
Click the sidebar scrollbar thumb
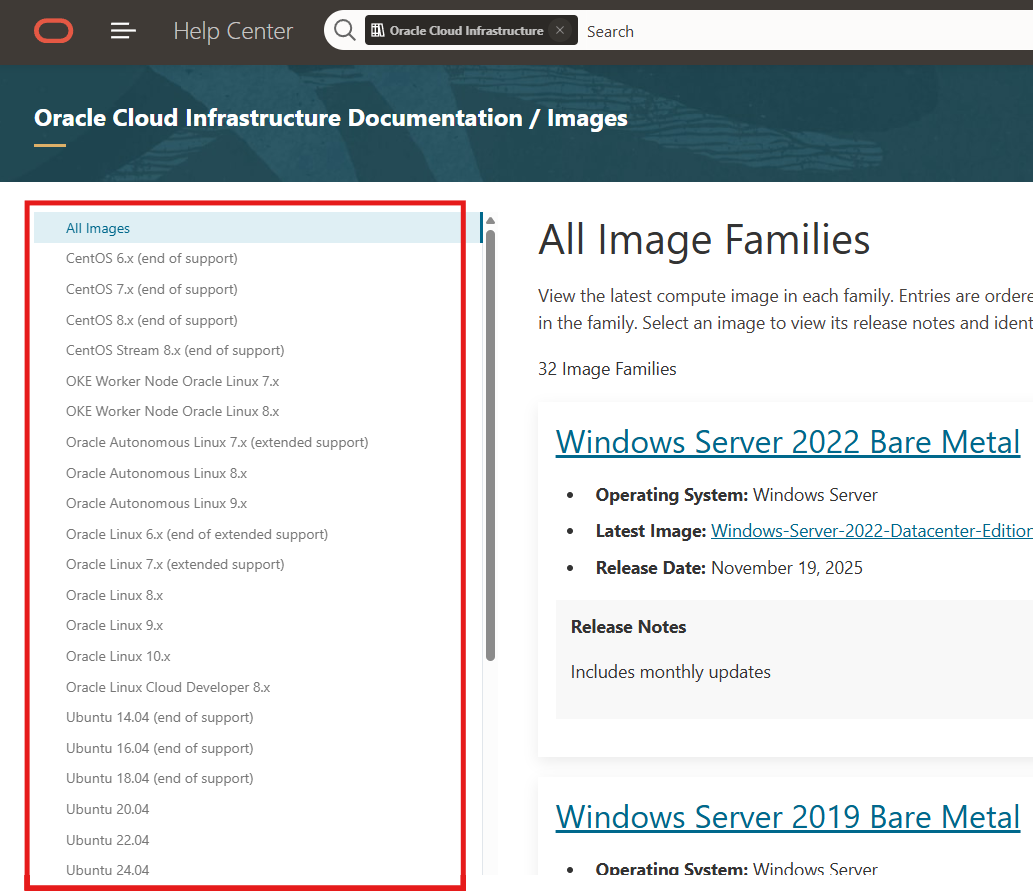coord(490,445)
